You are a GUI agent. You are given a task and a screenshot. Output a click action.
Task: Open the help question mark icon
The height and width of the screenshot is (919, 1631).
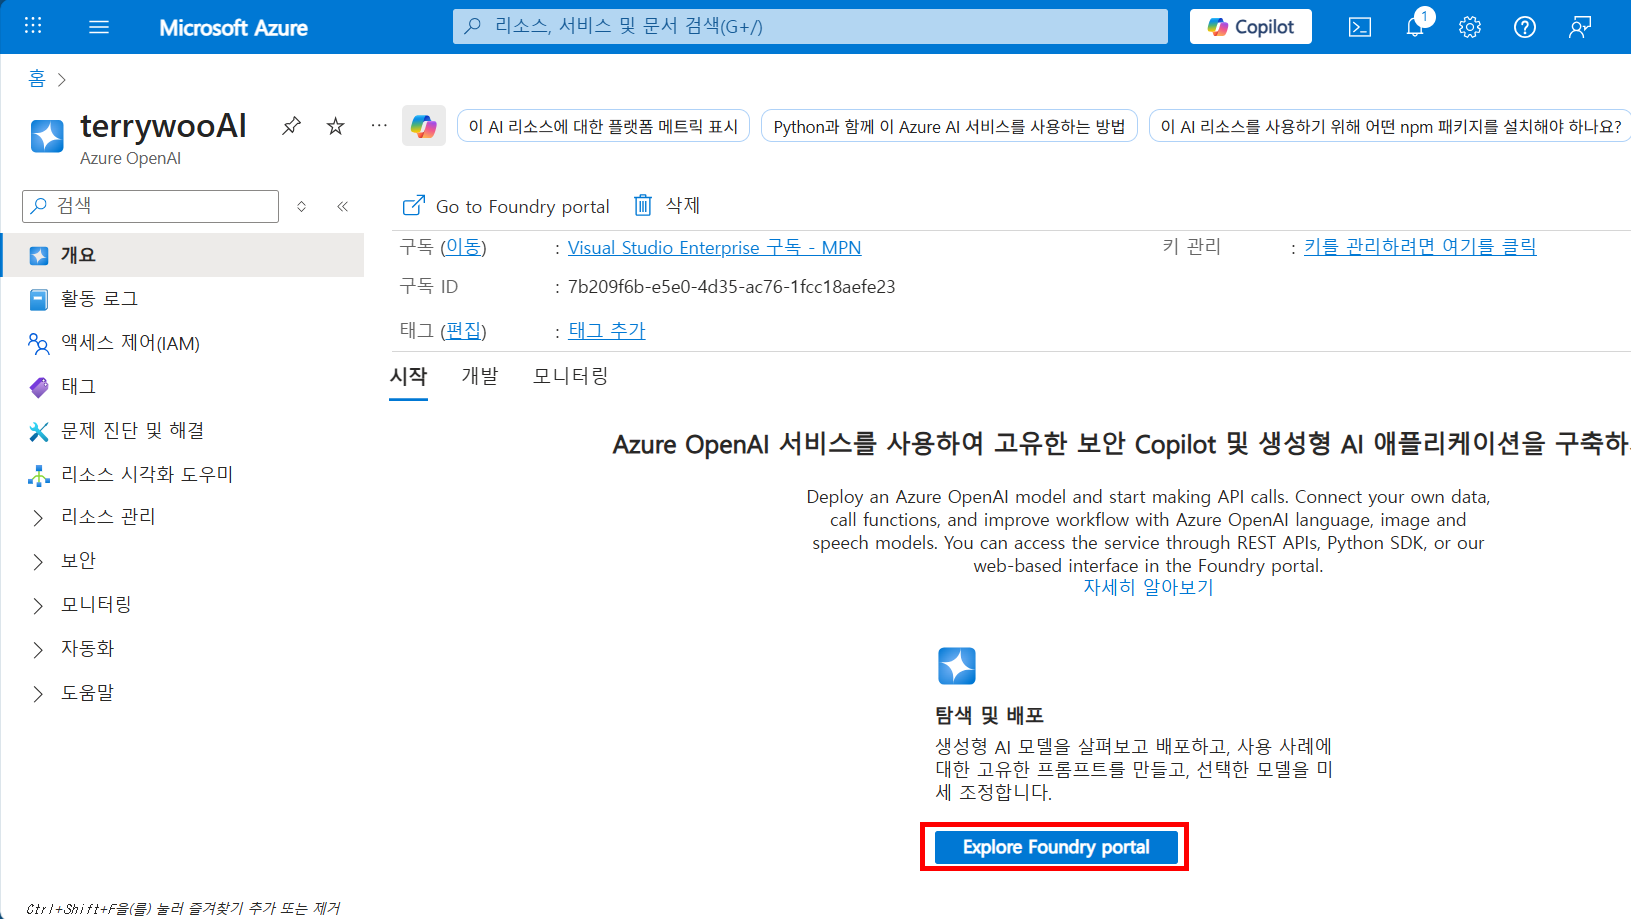[x=1525, y=27]
